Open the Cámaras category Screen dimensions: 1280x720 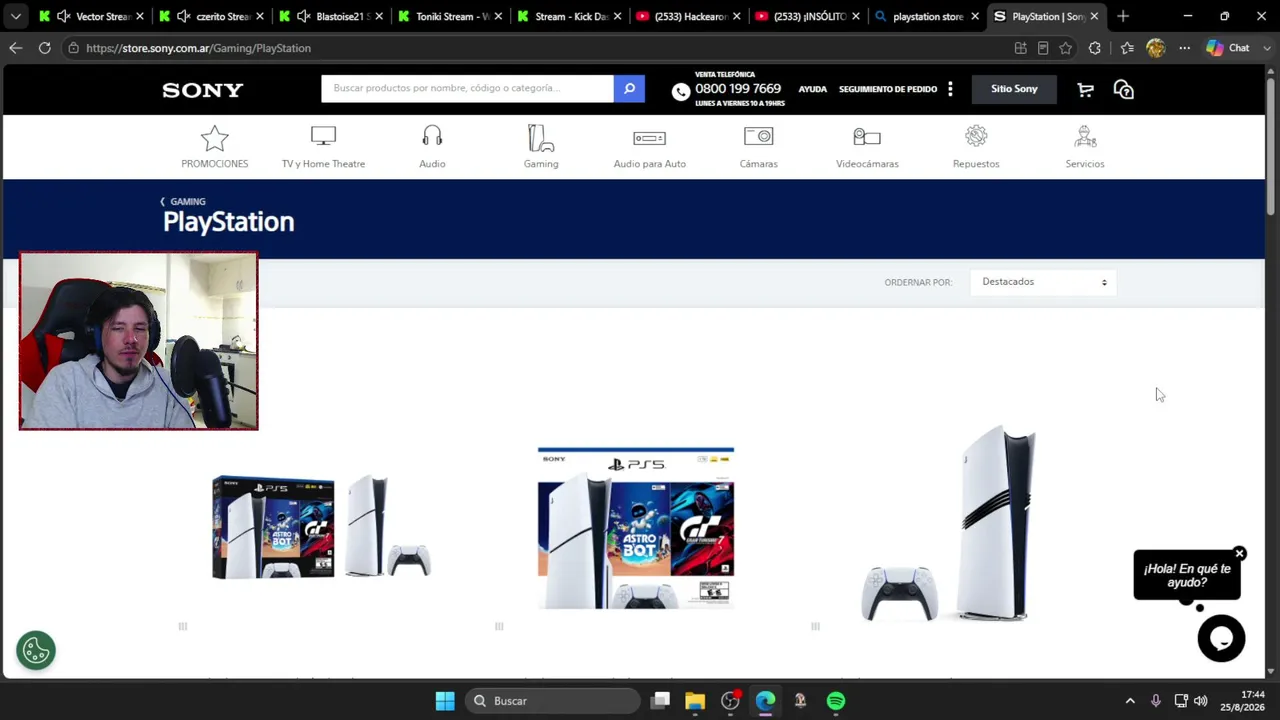758,146
